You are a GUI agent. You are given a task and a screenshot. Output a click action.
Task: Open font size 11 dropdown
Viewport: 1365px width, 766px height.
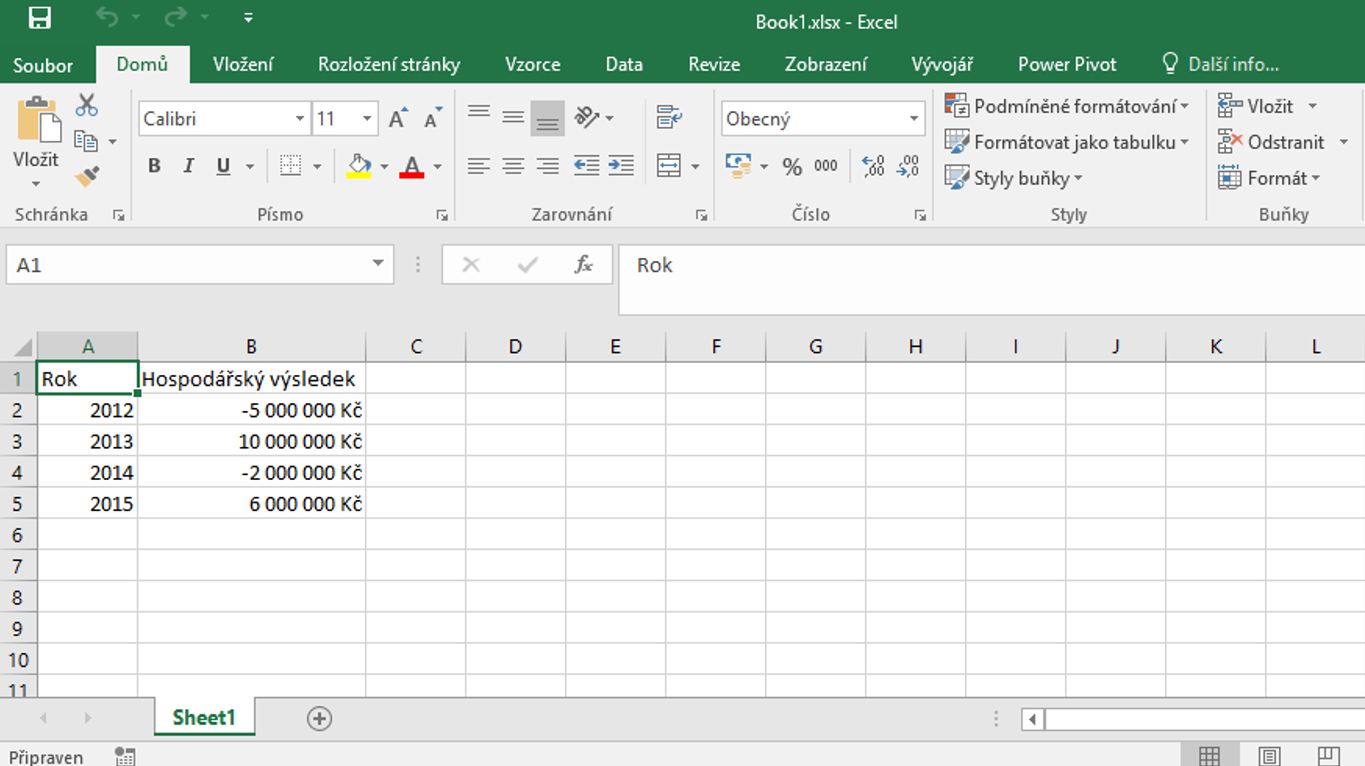click(x=367, y=119)
